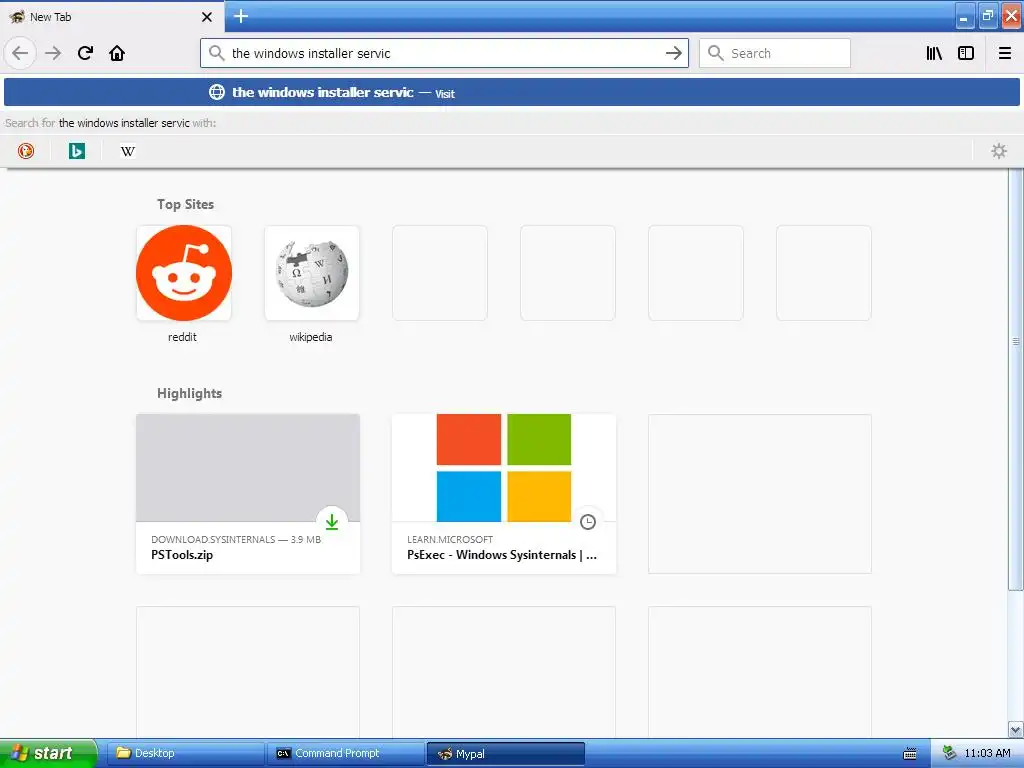Switch to Desktop taskbar item

pyautogui.click(x=185, y=753)
